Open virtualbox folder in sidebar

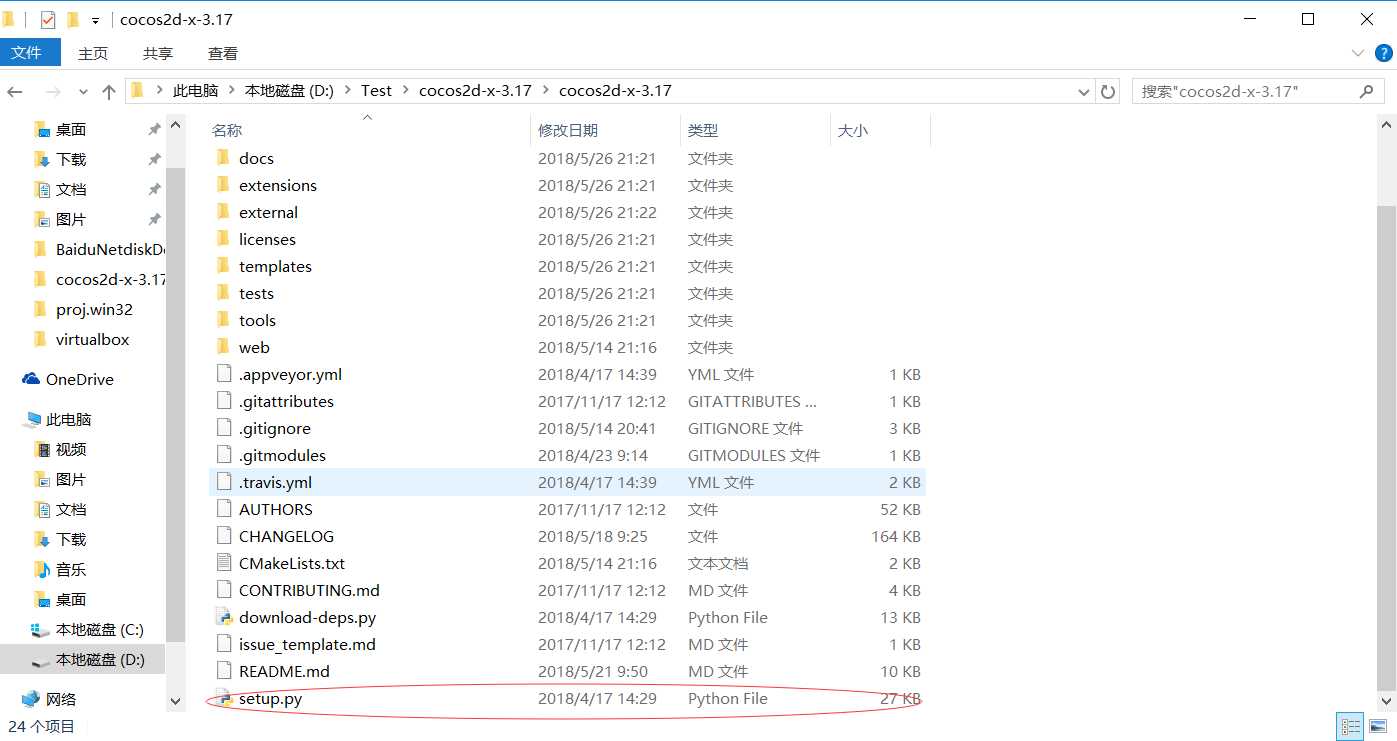click(92, 339)
